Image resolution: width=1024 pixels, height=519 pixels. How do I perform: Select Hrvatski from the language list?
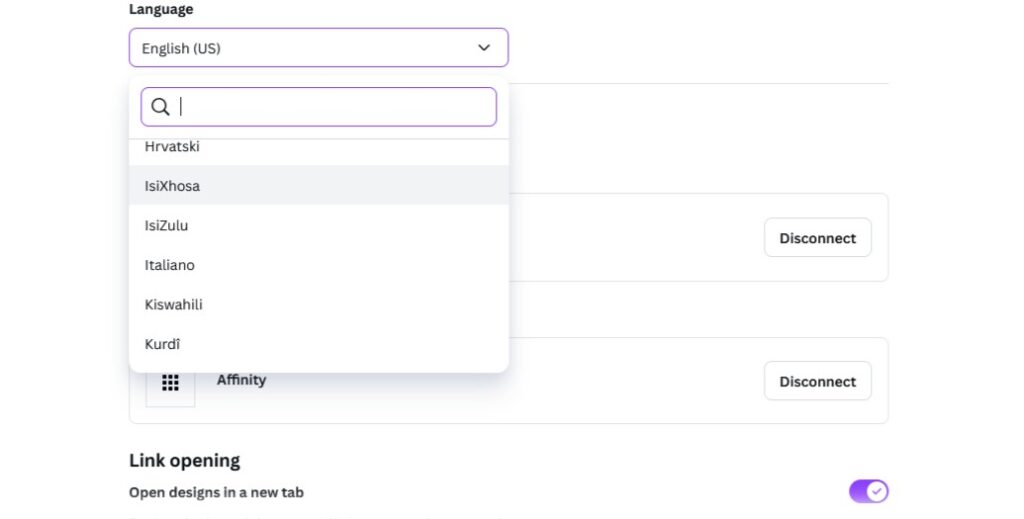click(172, 147)
